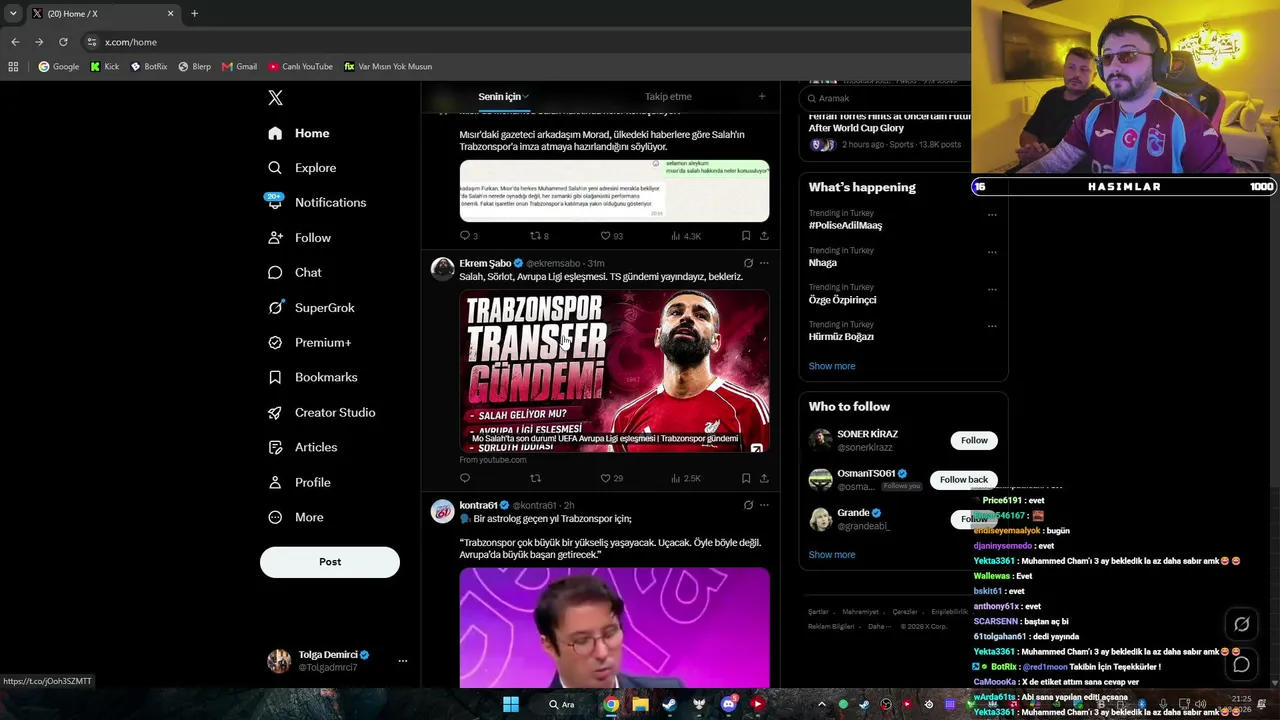Reply to the post with 3 replies
The height and width of the screenshot is (720, 1280).
click(x=468, y=236)
